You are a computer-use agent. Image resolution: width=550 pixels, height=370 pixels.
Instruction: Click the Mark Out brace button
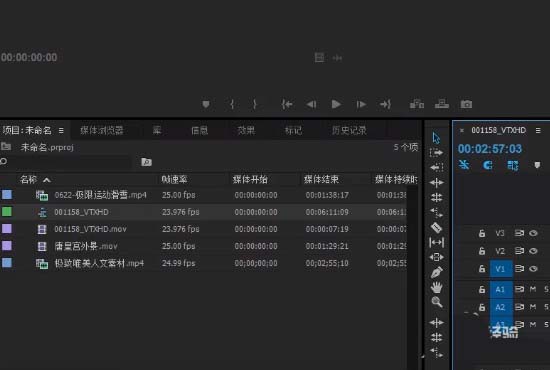click(x=255, y=104)
